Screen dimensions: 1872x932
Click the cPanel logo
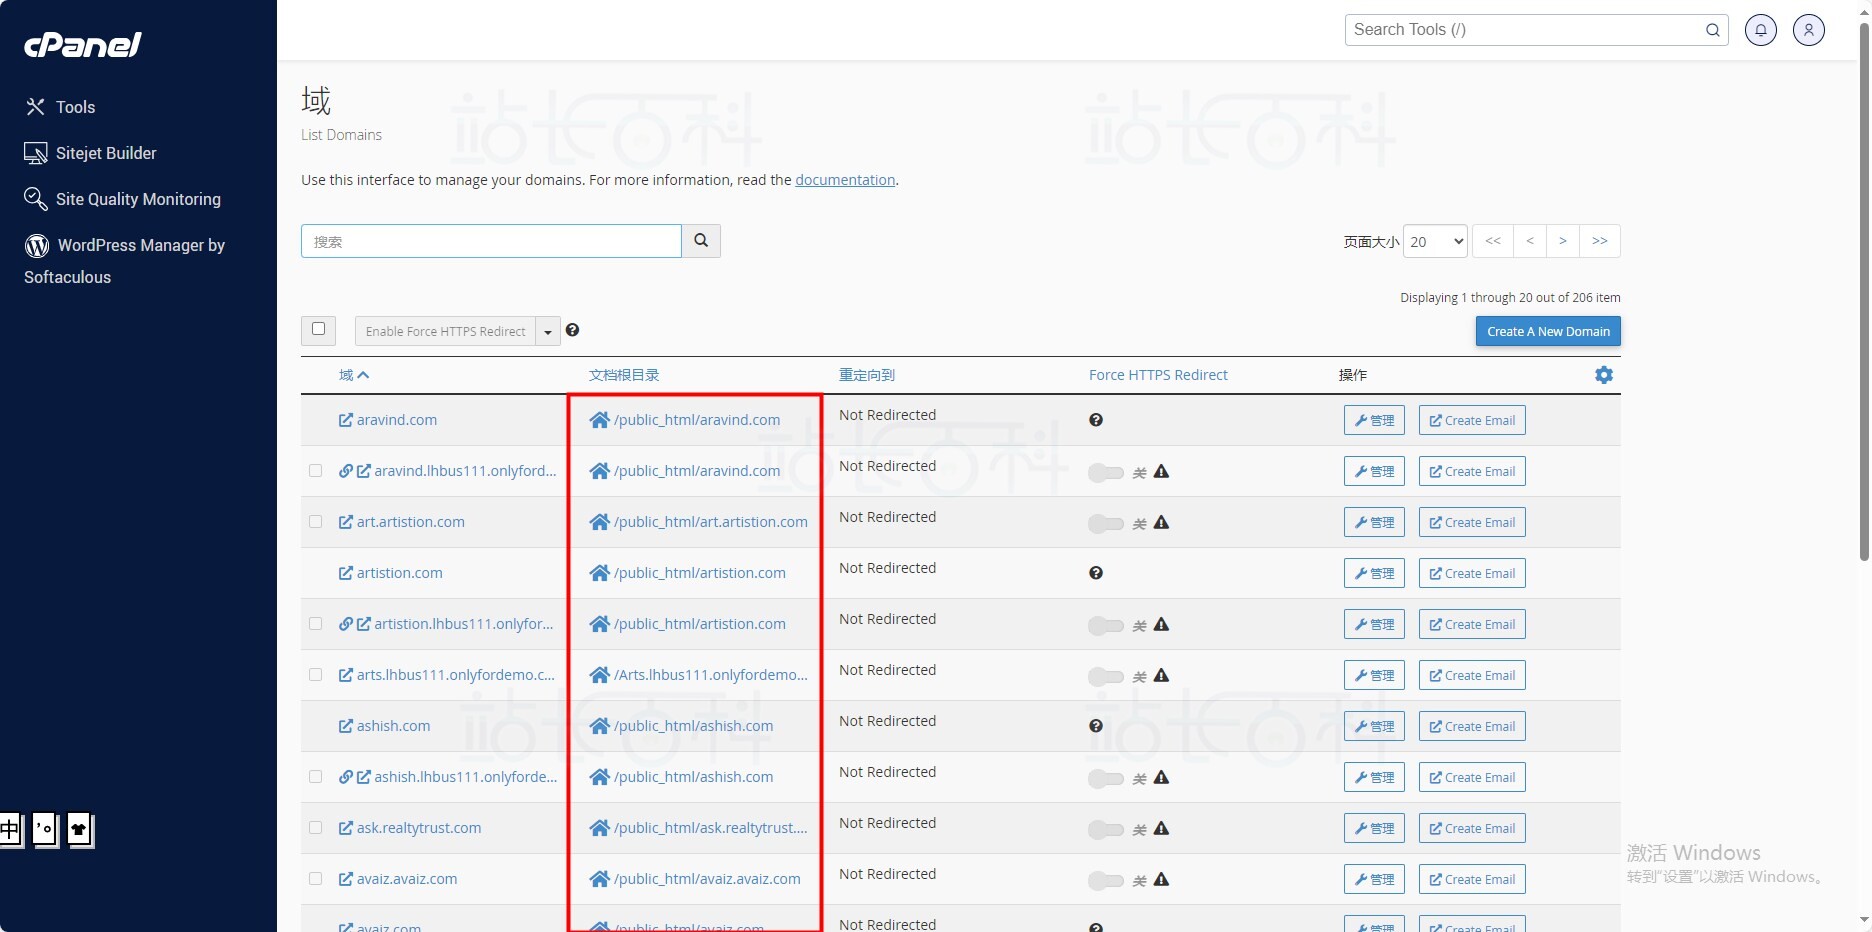pyautogui.click(x=83, y=45)
